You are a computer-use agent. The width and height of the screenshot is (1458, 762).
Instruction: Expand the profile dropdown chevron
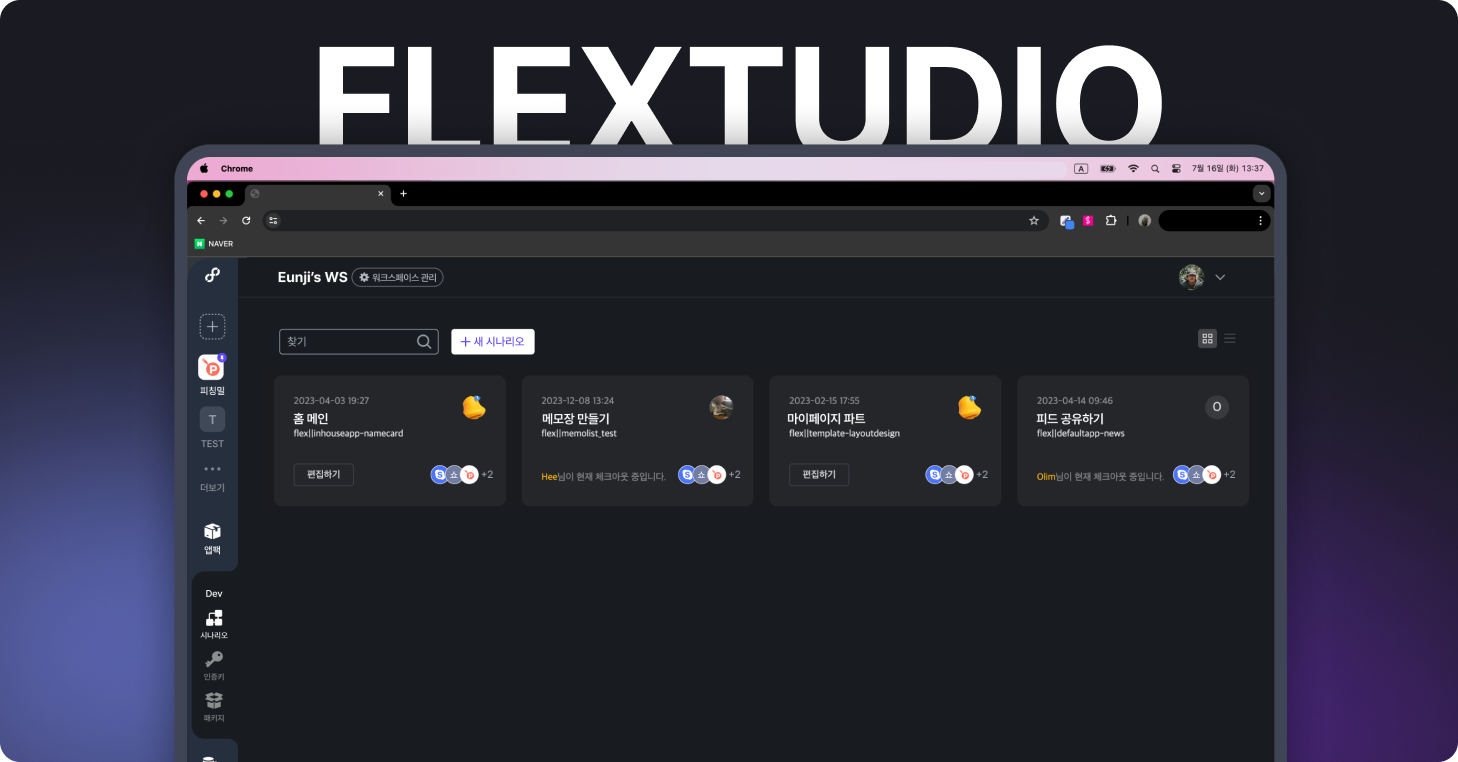tap(1220, 277)
